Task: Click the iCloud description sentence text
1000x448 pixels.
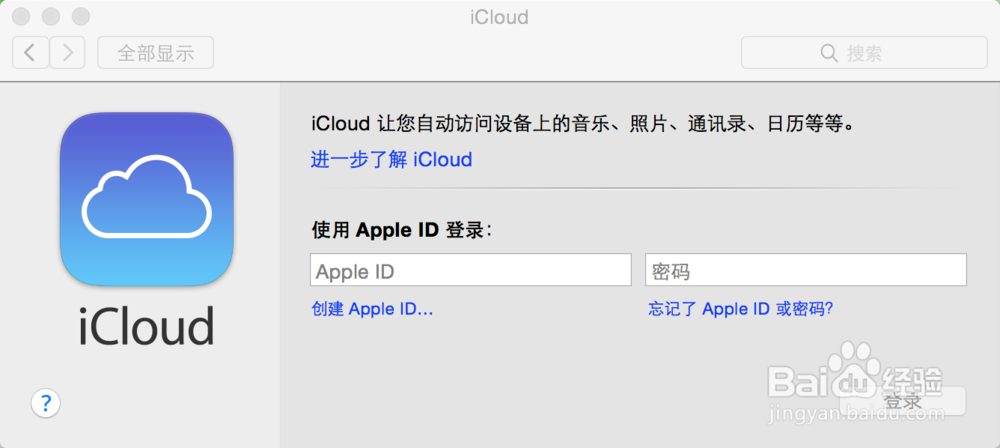Action: 582,125
